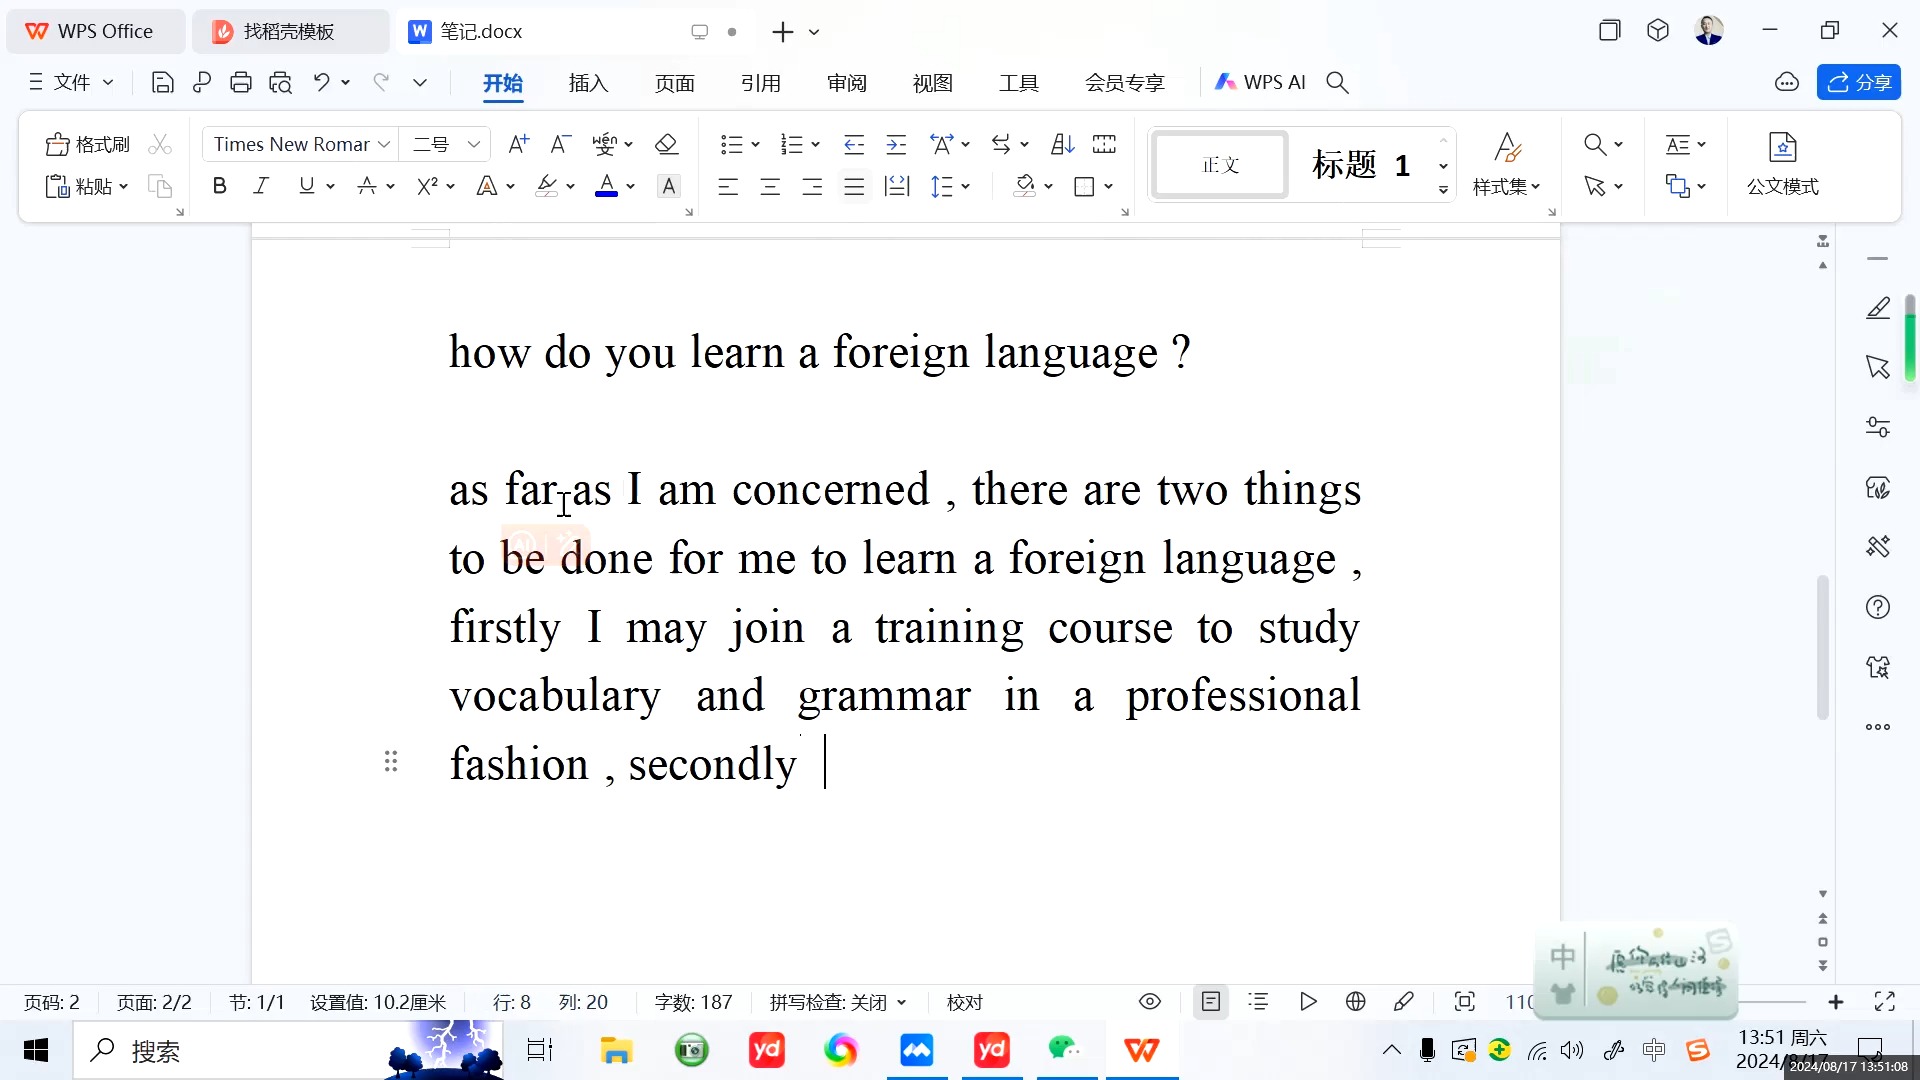Expand the bullet list dropdown arrow
This screenshot has height=1080, width=1920.
pos(755,145)
